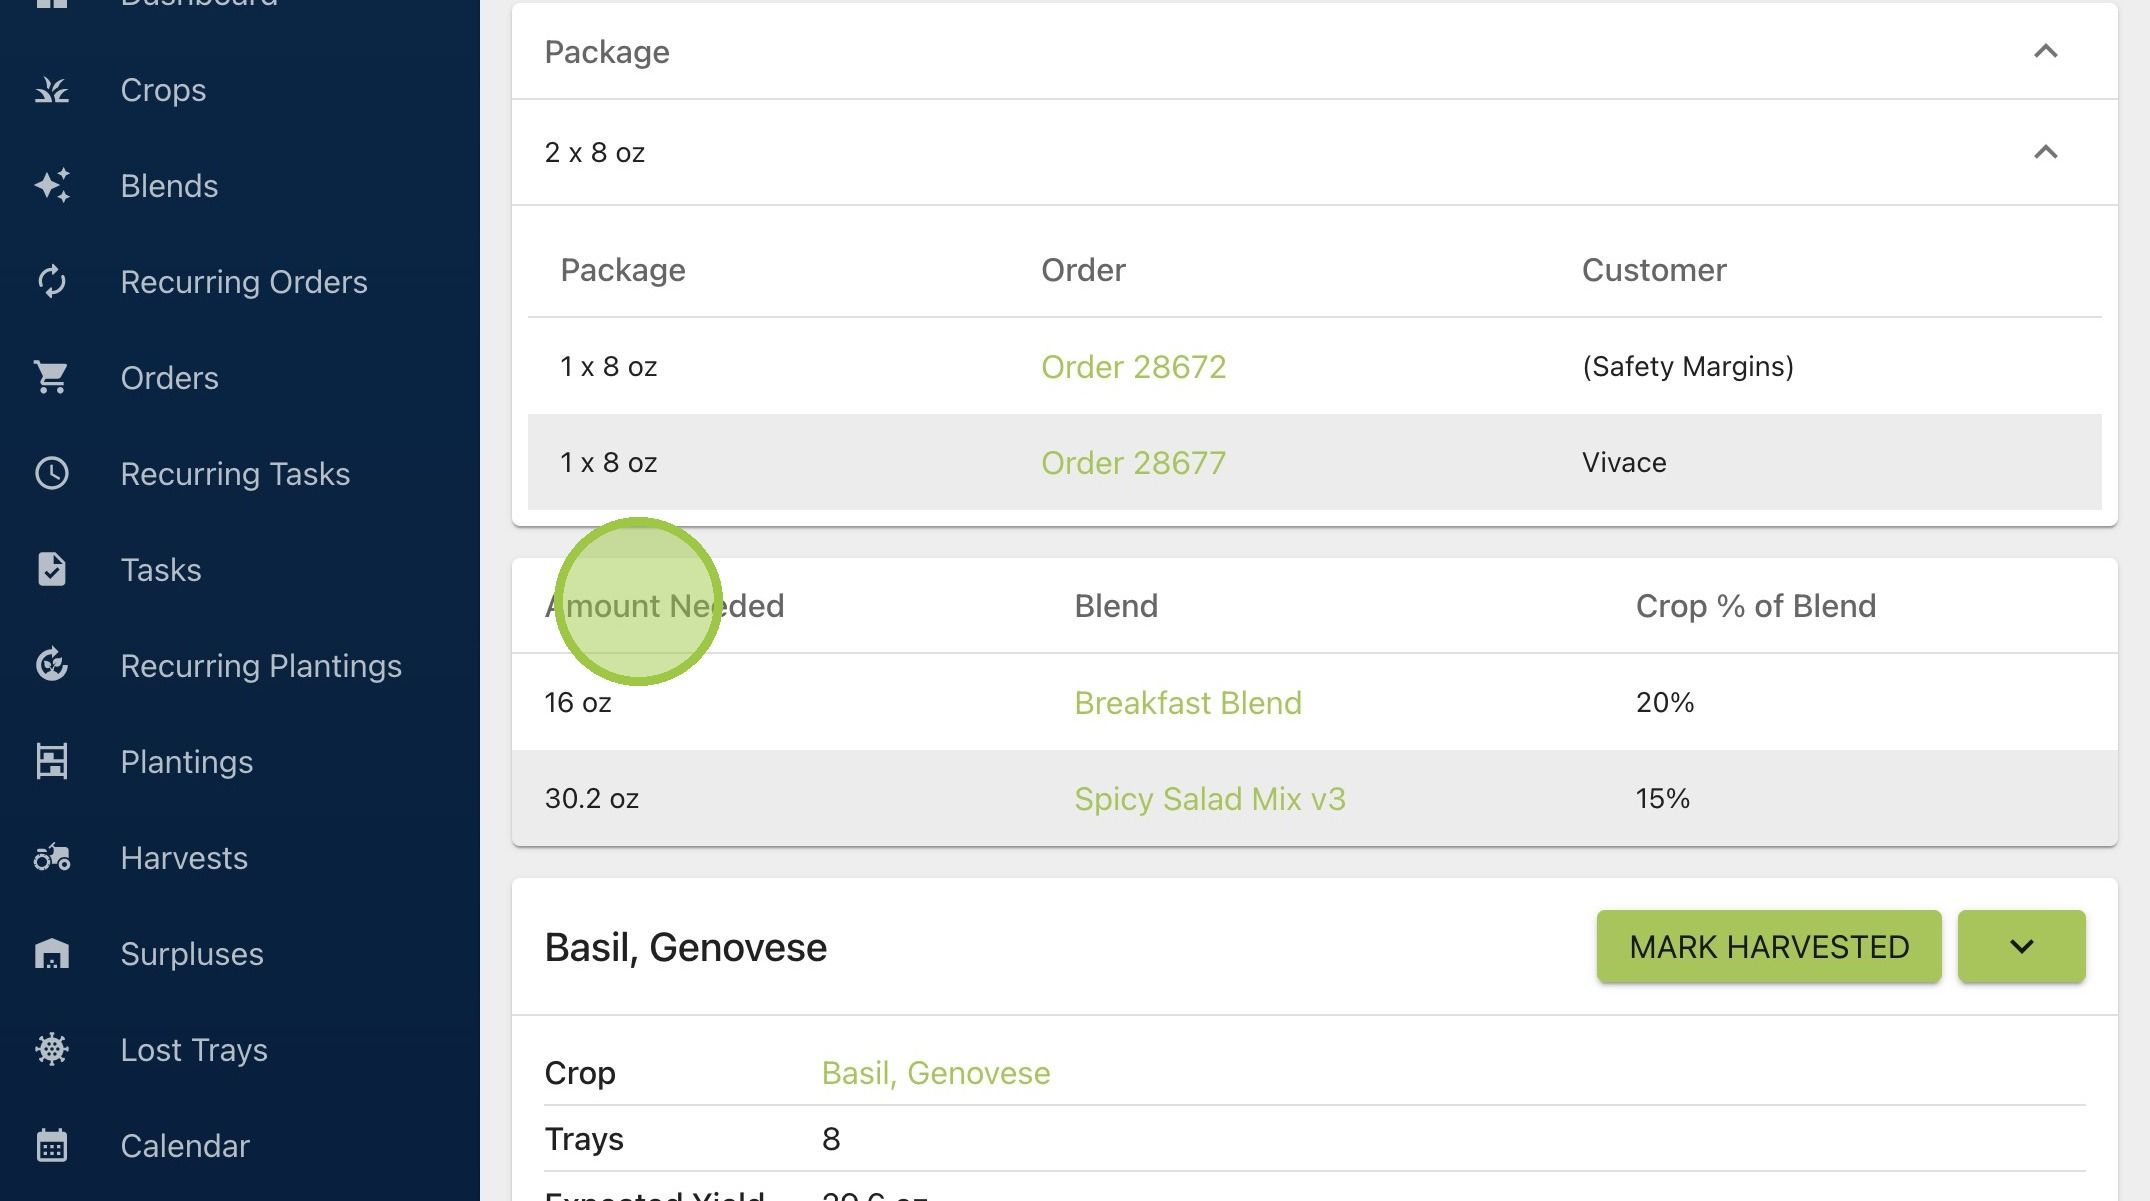Collapse the Package section chevron

2045,51
